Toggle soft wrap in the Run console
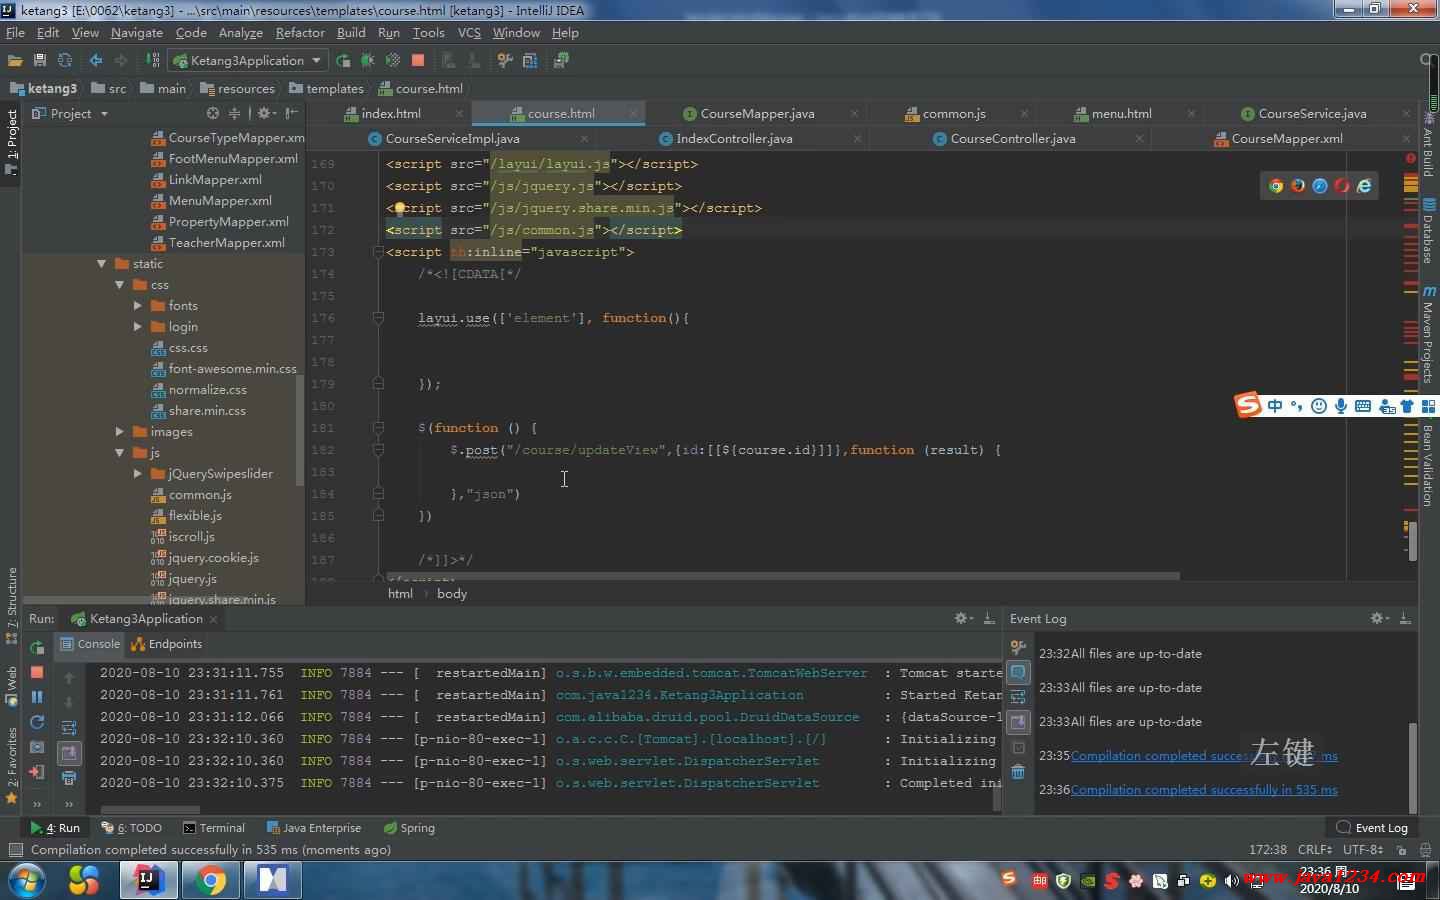The width and height of the screenshot is (1440, 900). (69, 727)
